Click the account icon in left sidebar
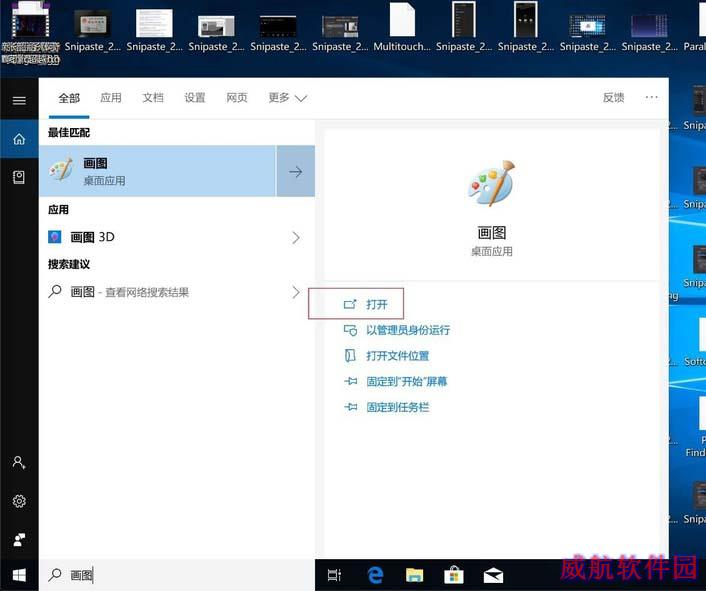The image size is (706, 591). pyautogui.click(x=19, y=463)
